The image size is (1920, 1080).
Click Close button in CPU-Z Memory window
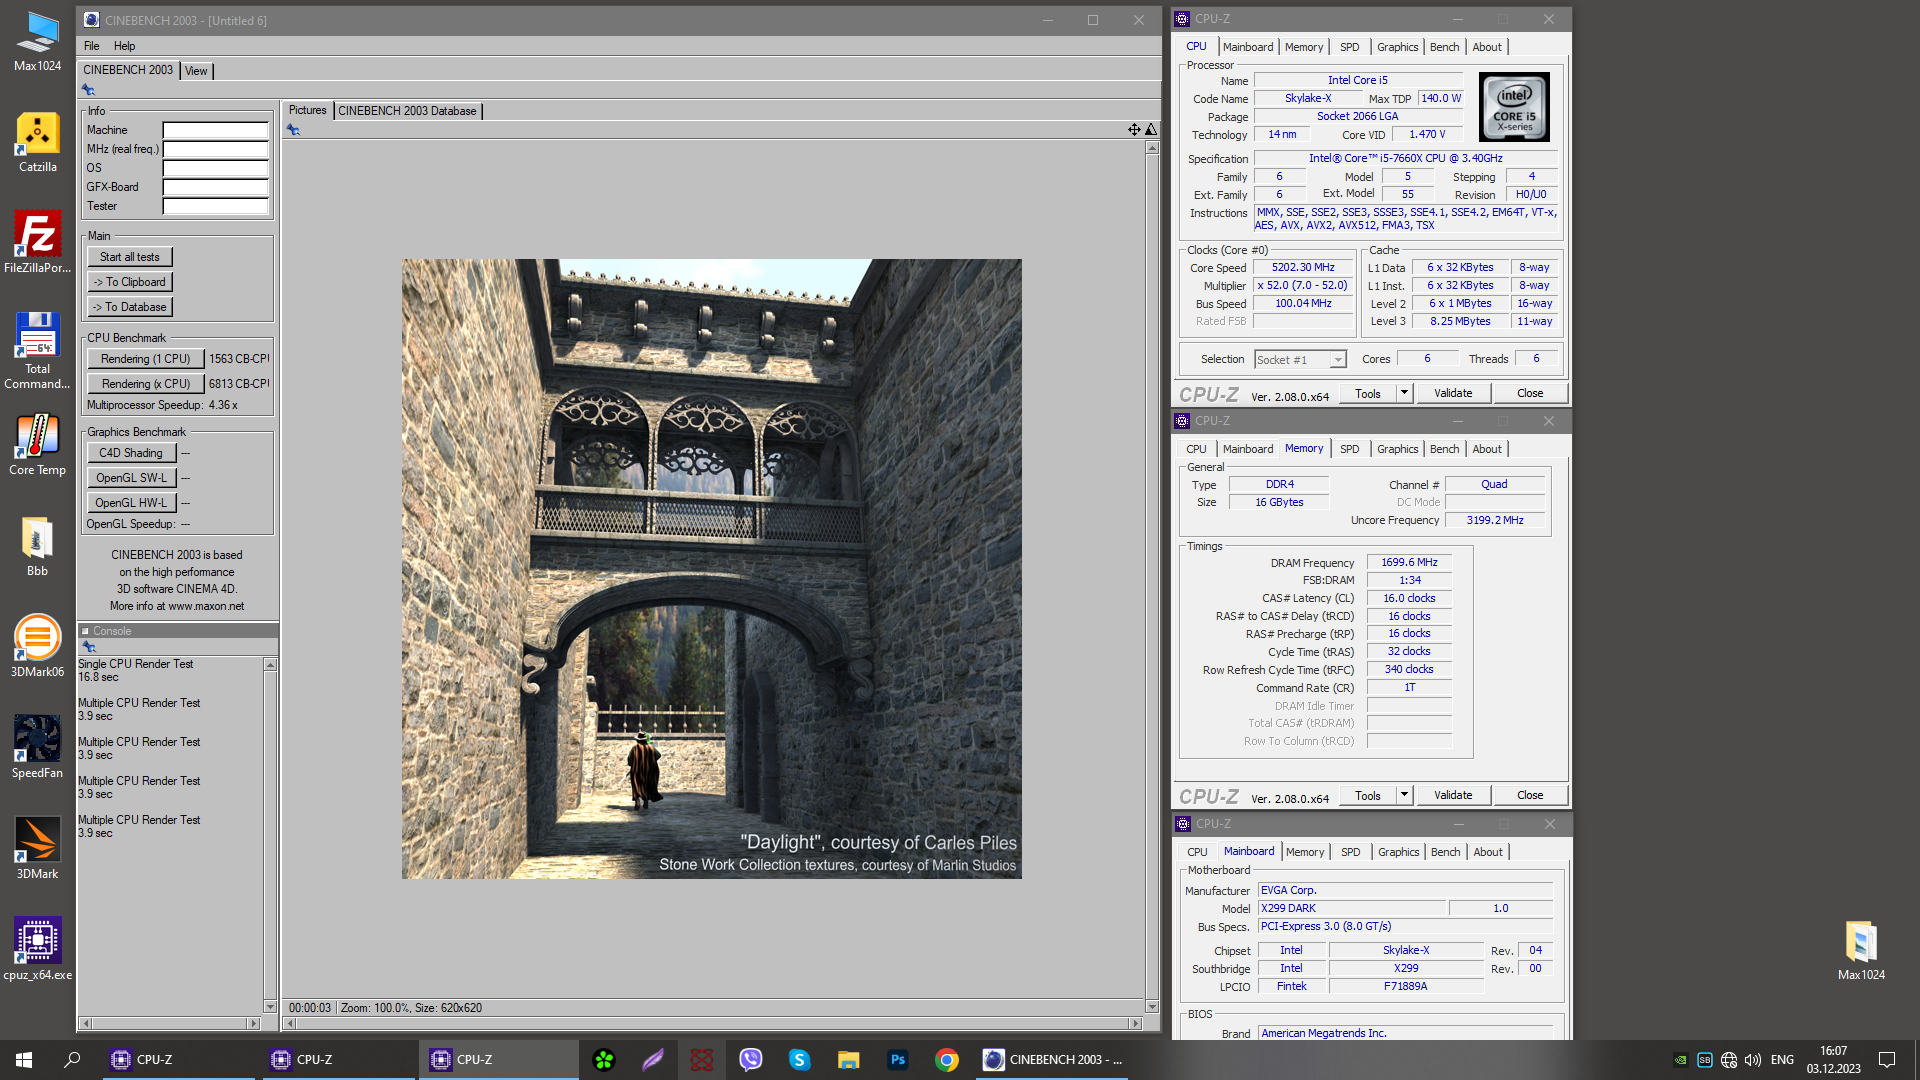coord(1530,795)
